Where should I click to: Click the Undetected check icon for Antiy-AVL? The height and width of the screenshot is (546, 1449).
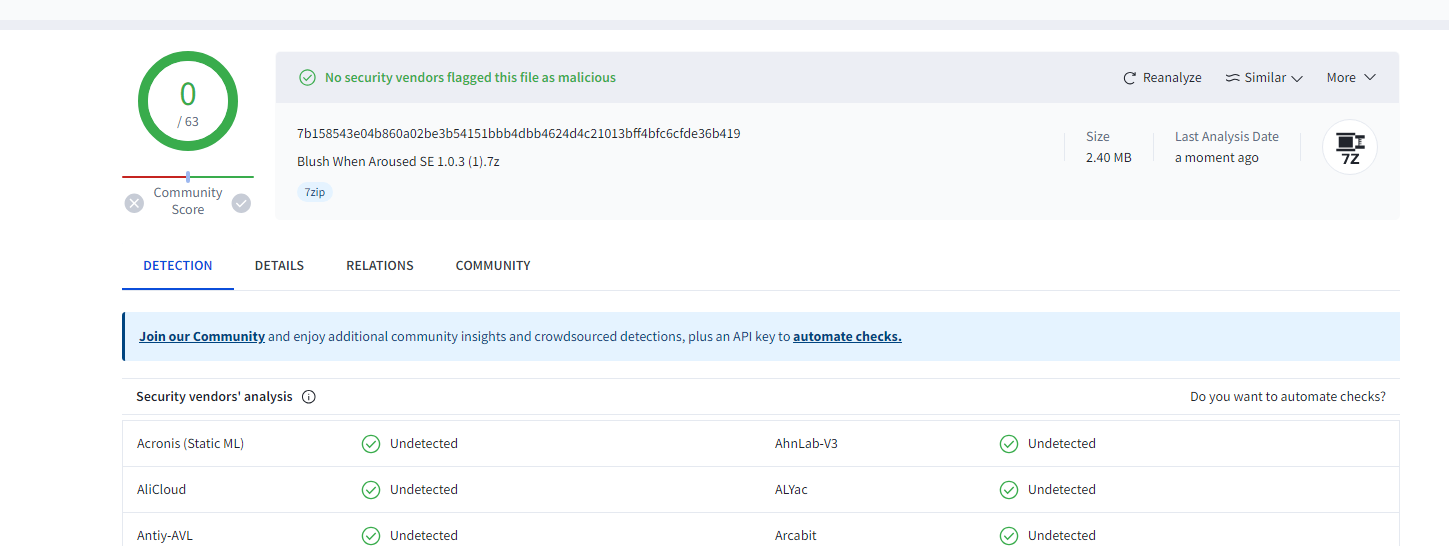click(x=371, y=536)
